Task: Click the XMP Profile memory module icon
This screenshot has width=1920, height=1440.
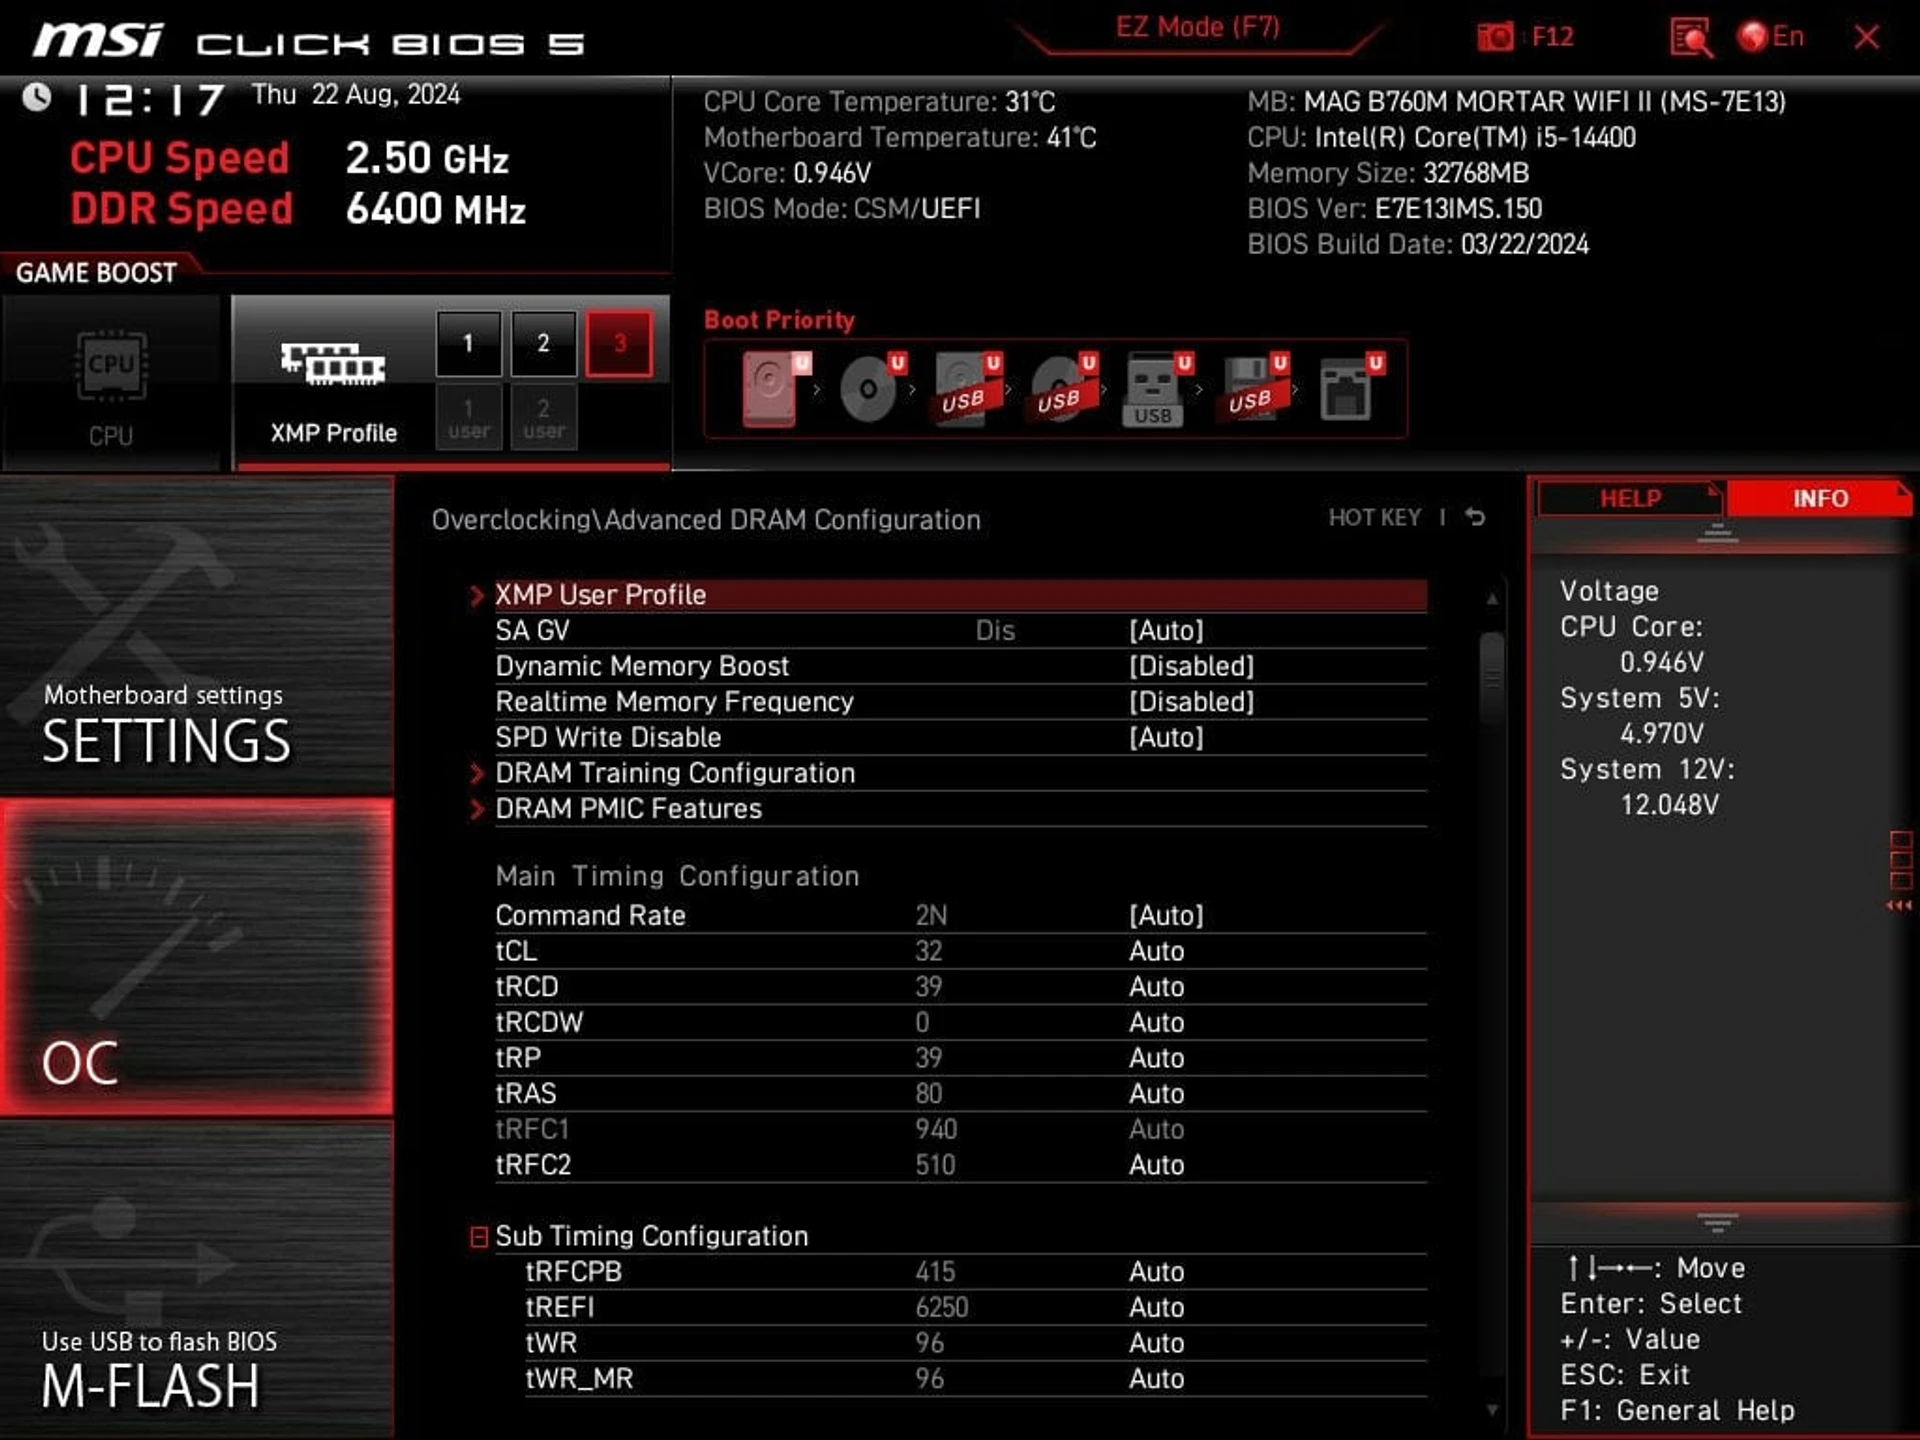Action: pos(333,364)
